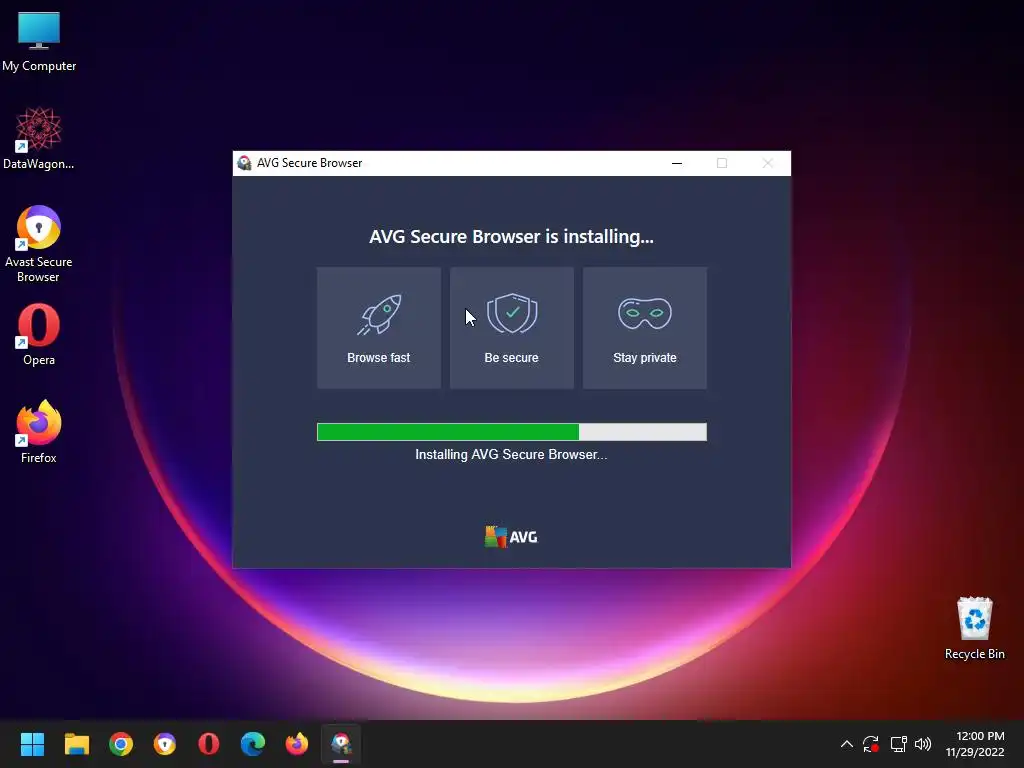The height and width of the screenshot is (768, 1024).
Task: Show hidden system tray icons
Action: point(846,744)
